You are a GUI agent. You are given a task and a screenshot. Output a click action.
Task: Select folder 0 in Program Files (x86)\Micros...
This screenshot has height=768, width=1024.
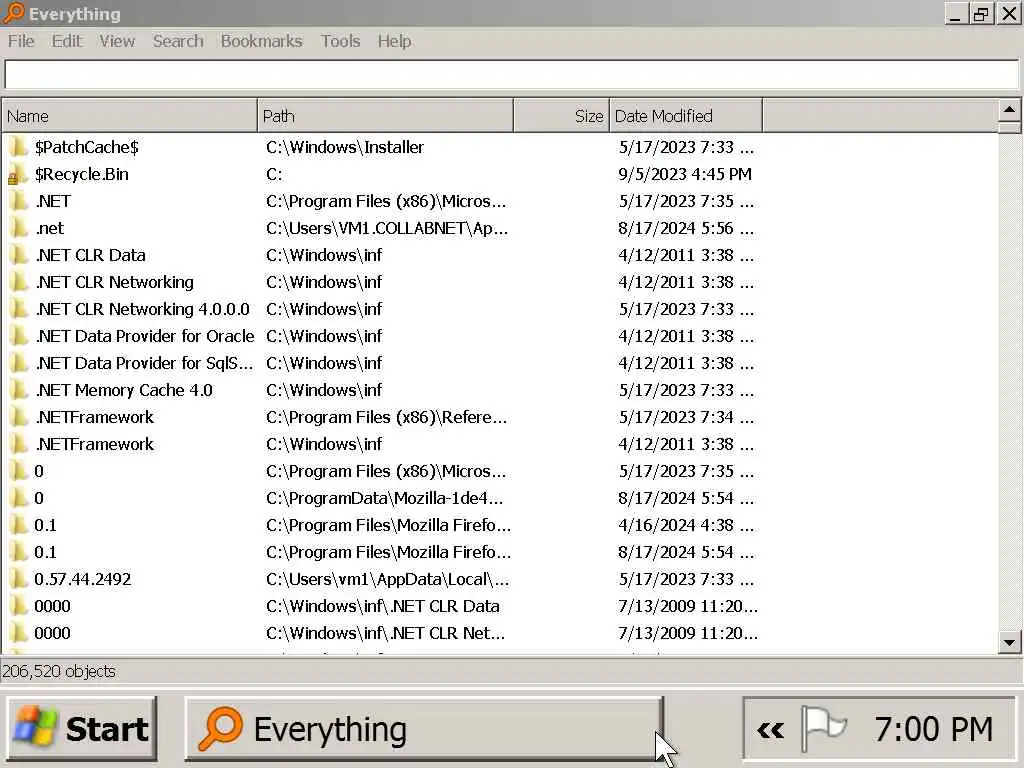click(39, 471)
